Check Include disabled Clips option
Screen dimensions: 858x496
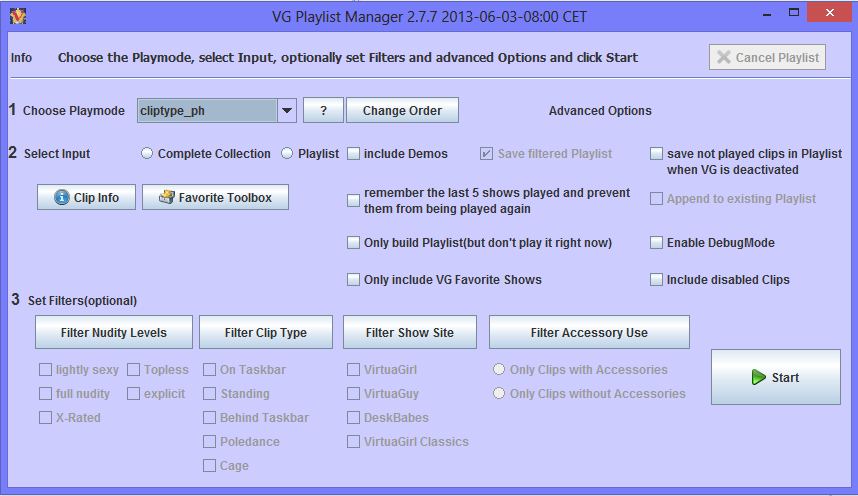[x=657, y=280]
